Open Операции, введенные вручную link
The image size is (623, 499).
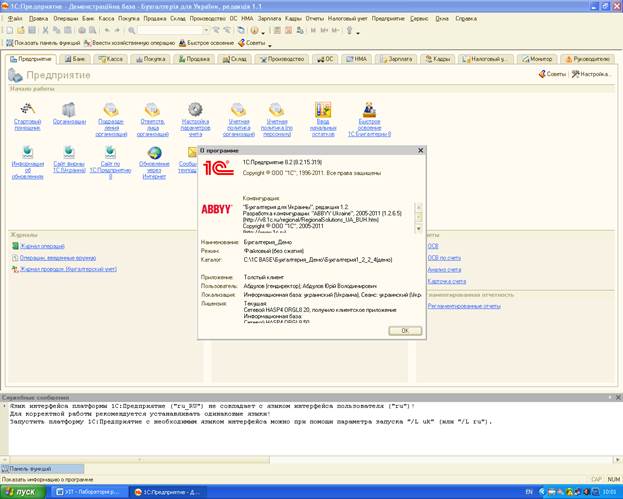pos(58,258)
